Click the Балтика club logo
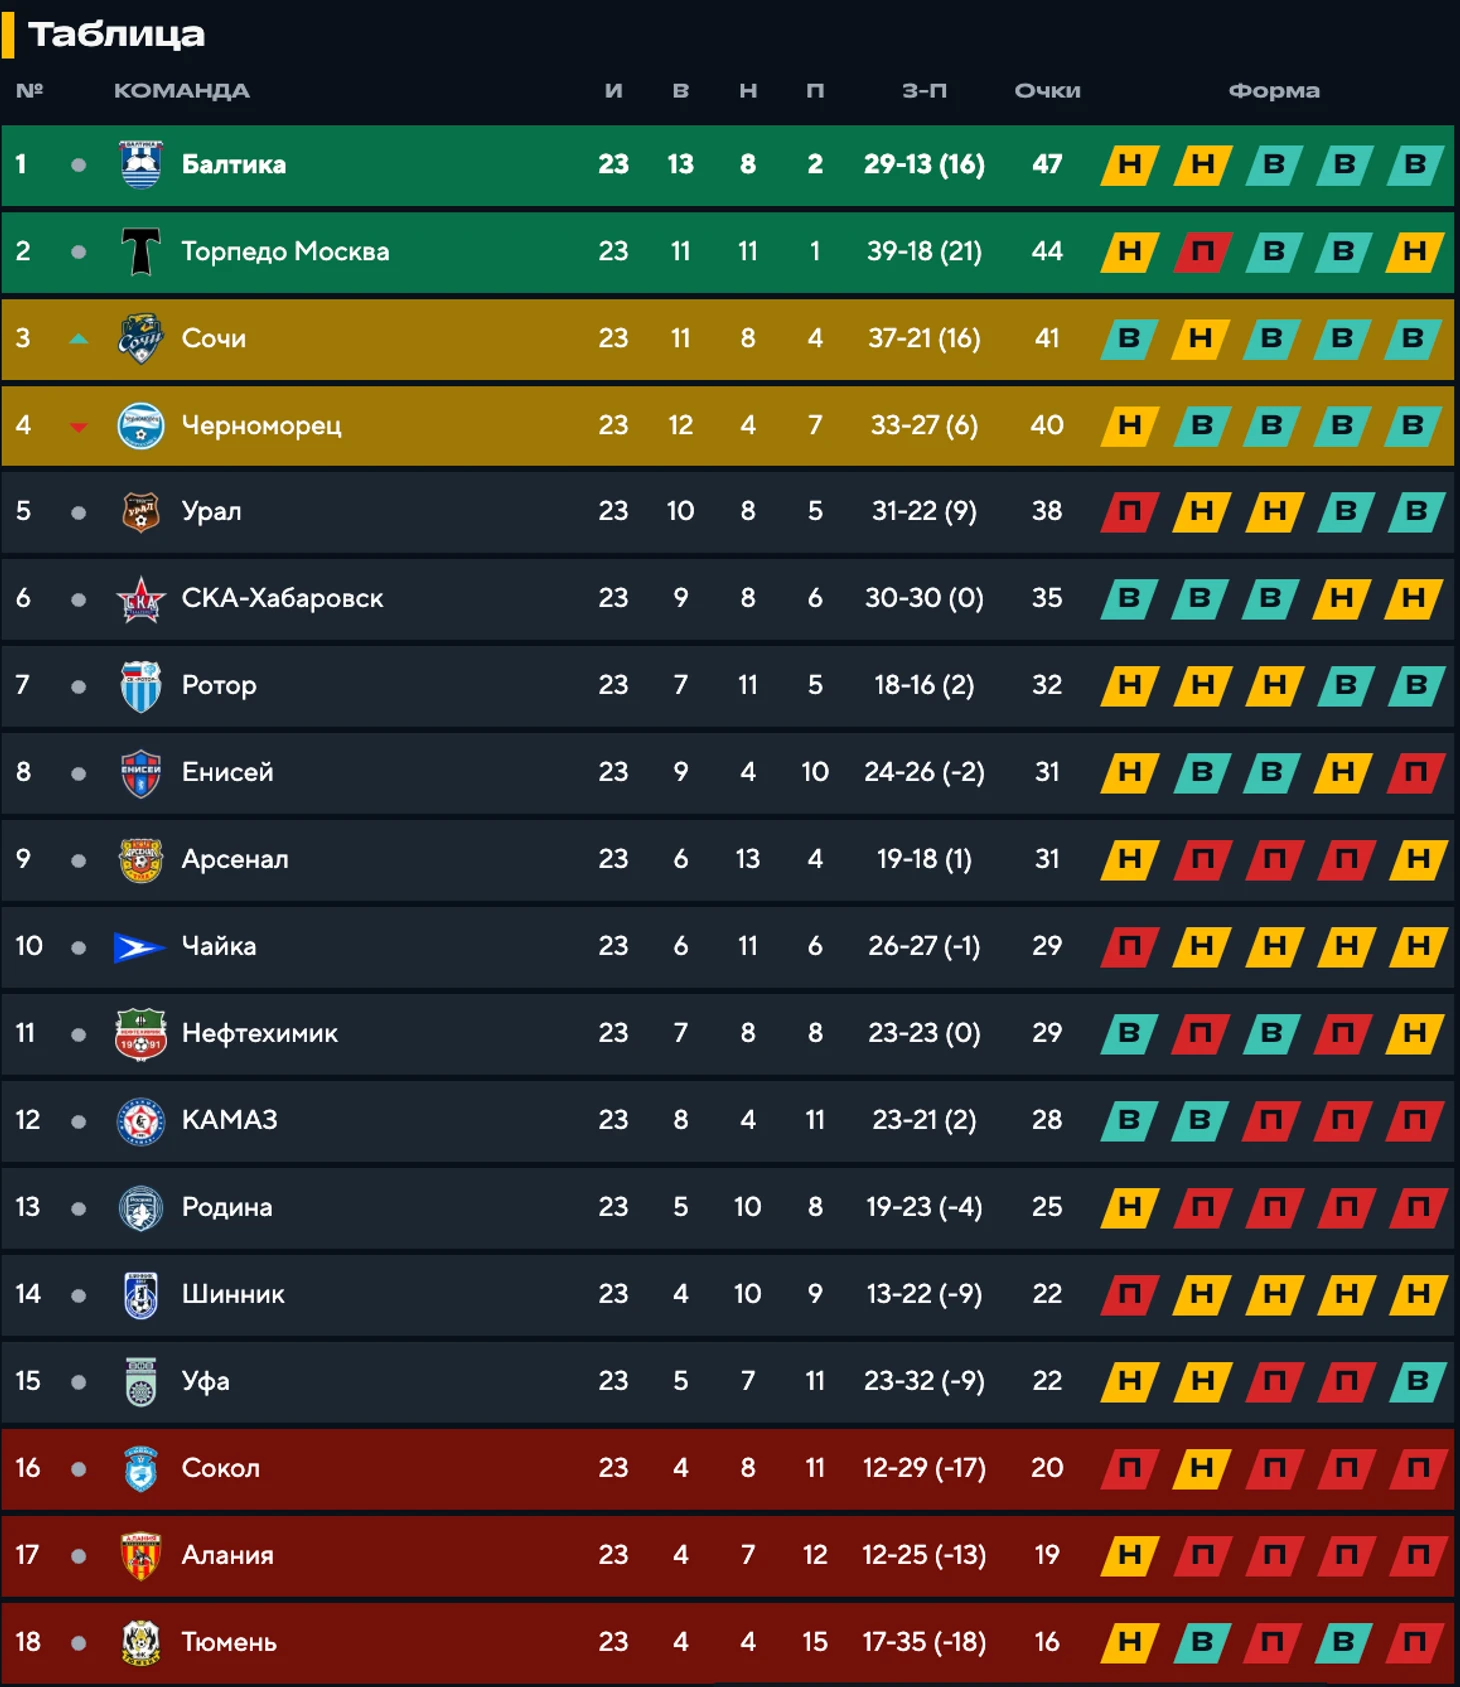This screenshot has height=1687, width=1460. (141, 165)
